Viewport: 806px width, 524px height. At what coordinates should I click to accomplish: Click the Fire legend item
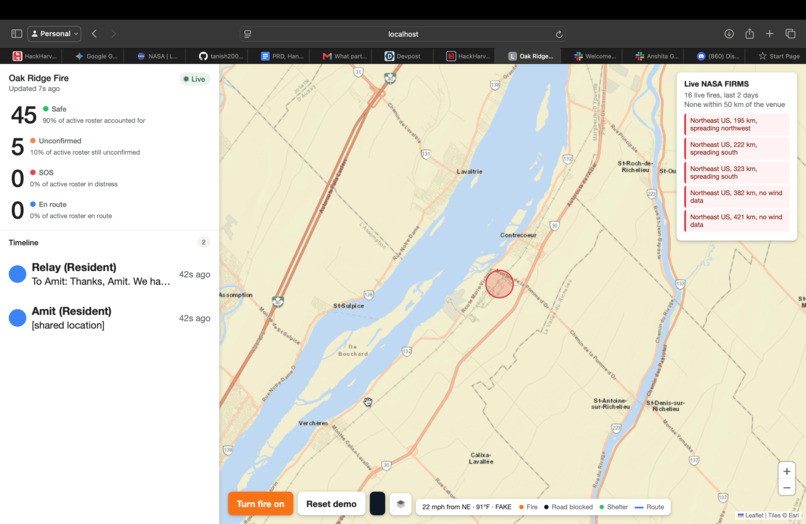pyautogui.click(x=528, y=507)
